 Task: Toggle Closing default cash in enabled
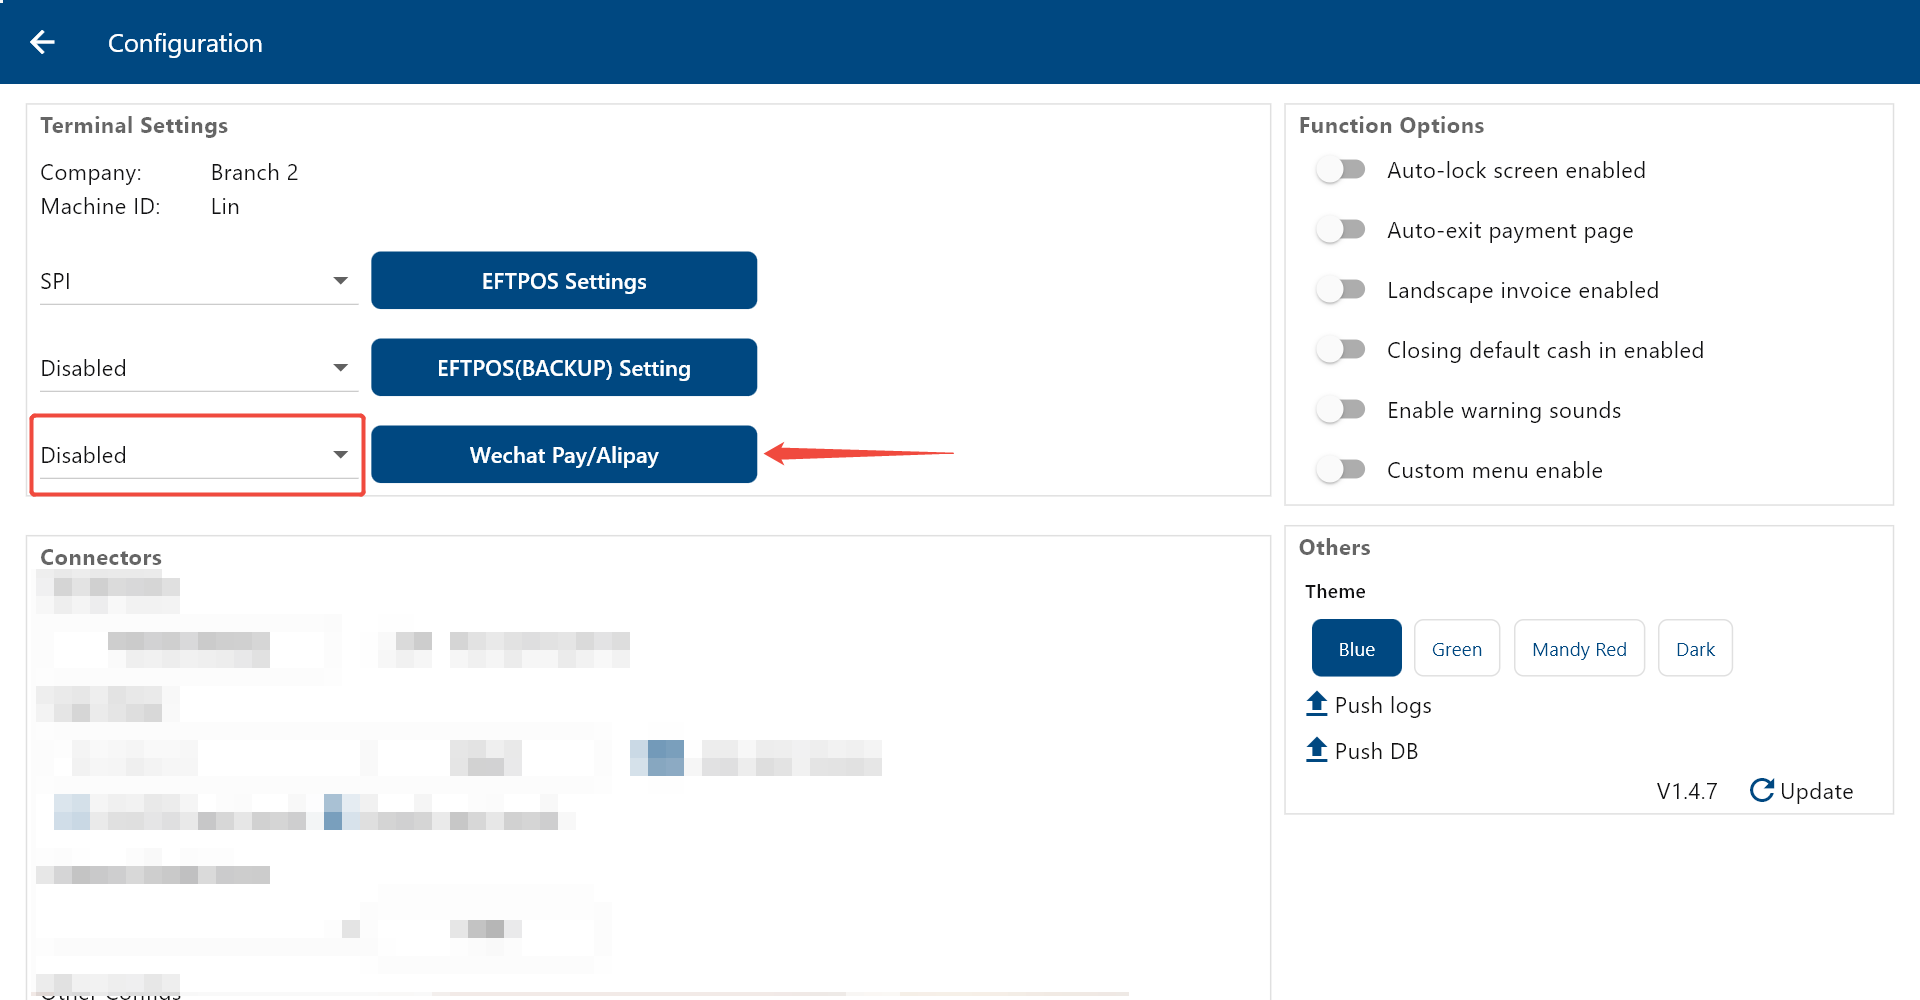1340,350
